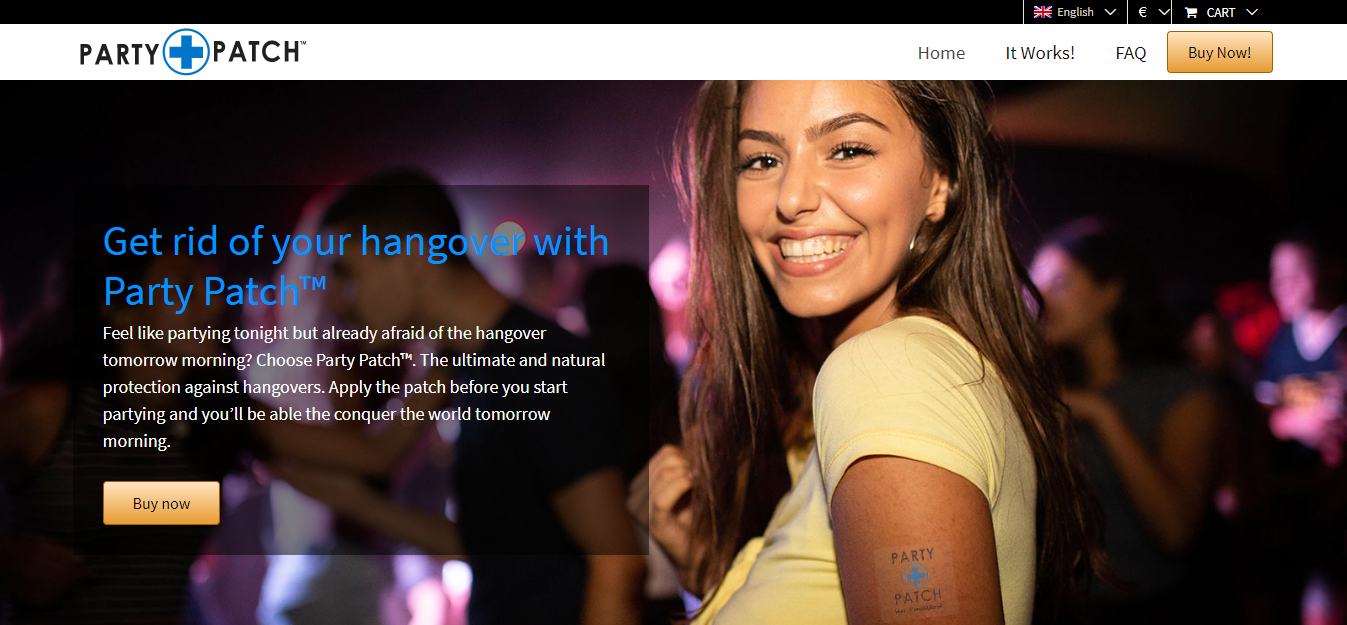Click the Buy Now! header button
The height and width of the screenshot is (625, 1347).
click(1220, 52)
